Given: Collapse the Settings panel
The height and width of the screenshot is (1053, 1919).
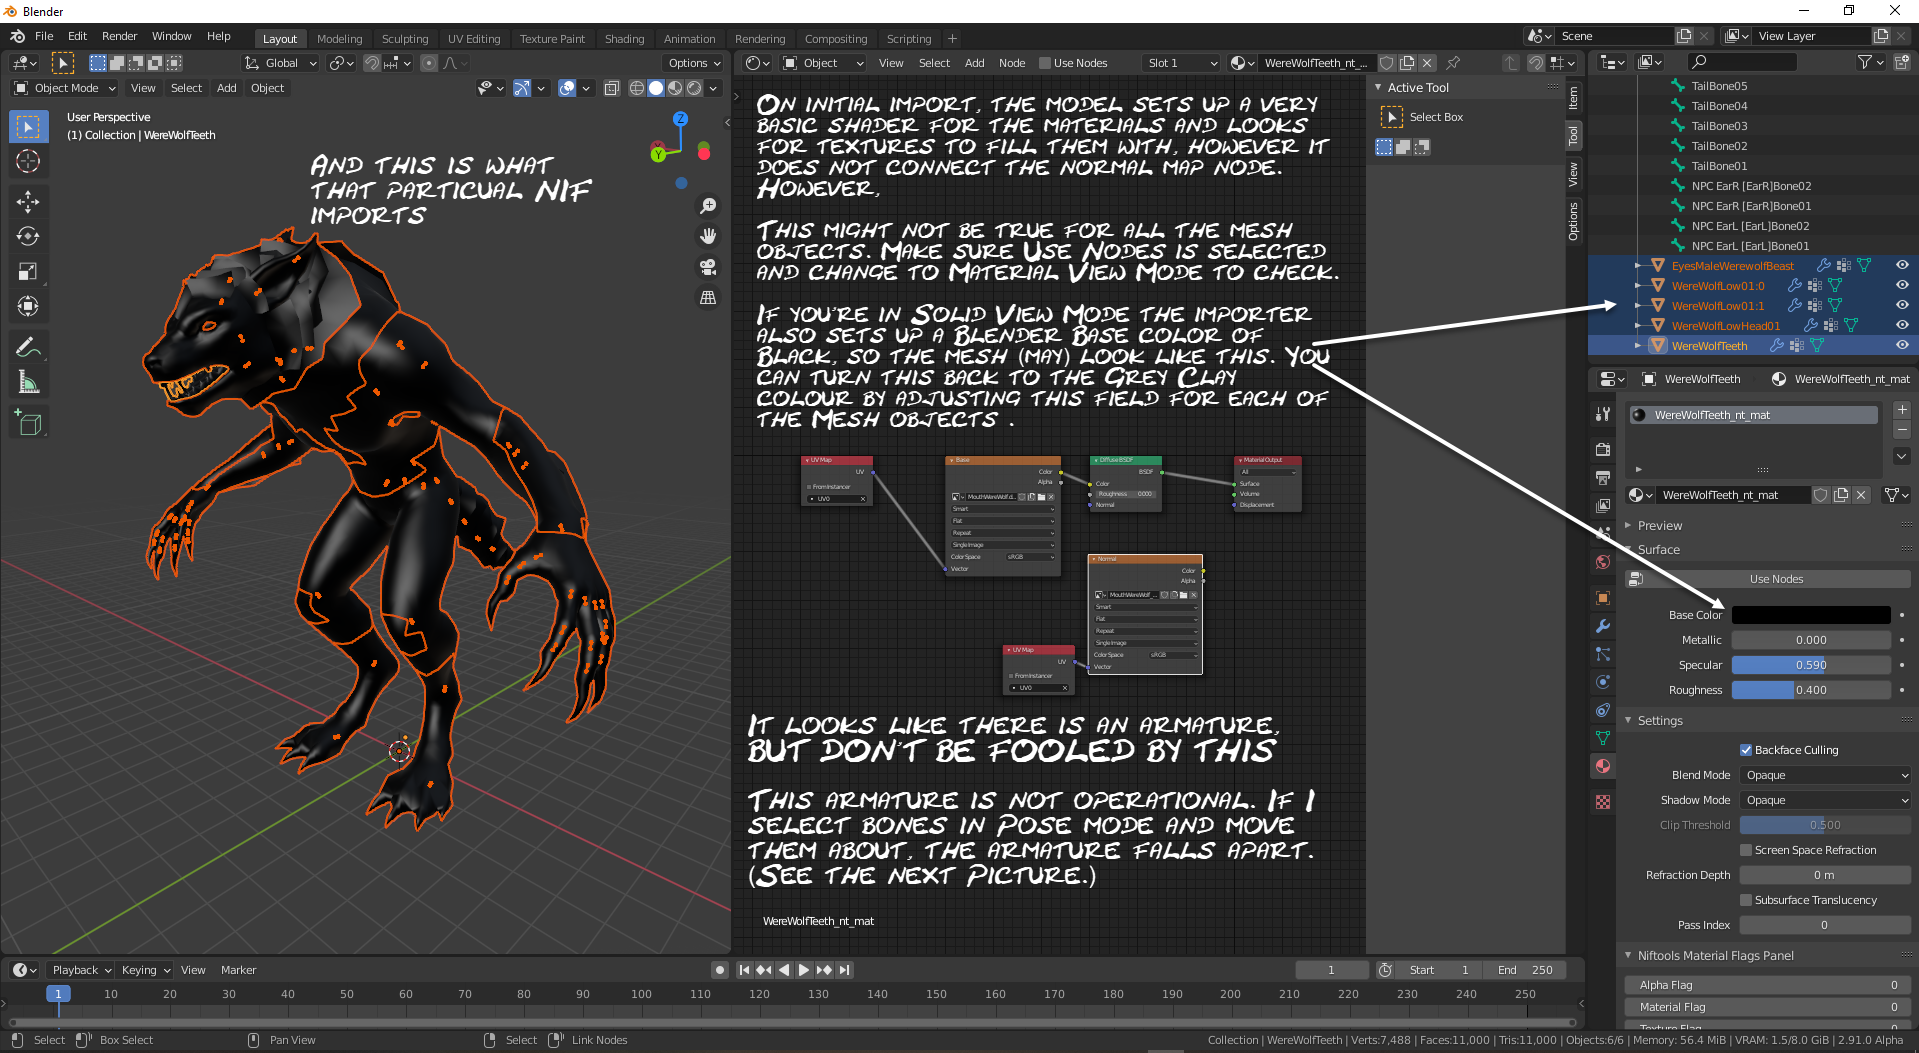Looking at the screenshot, I should pos(1660,721).
